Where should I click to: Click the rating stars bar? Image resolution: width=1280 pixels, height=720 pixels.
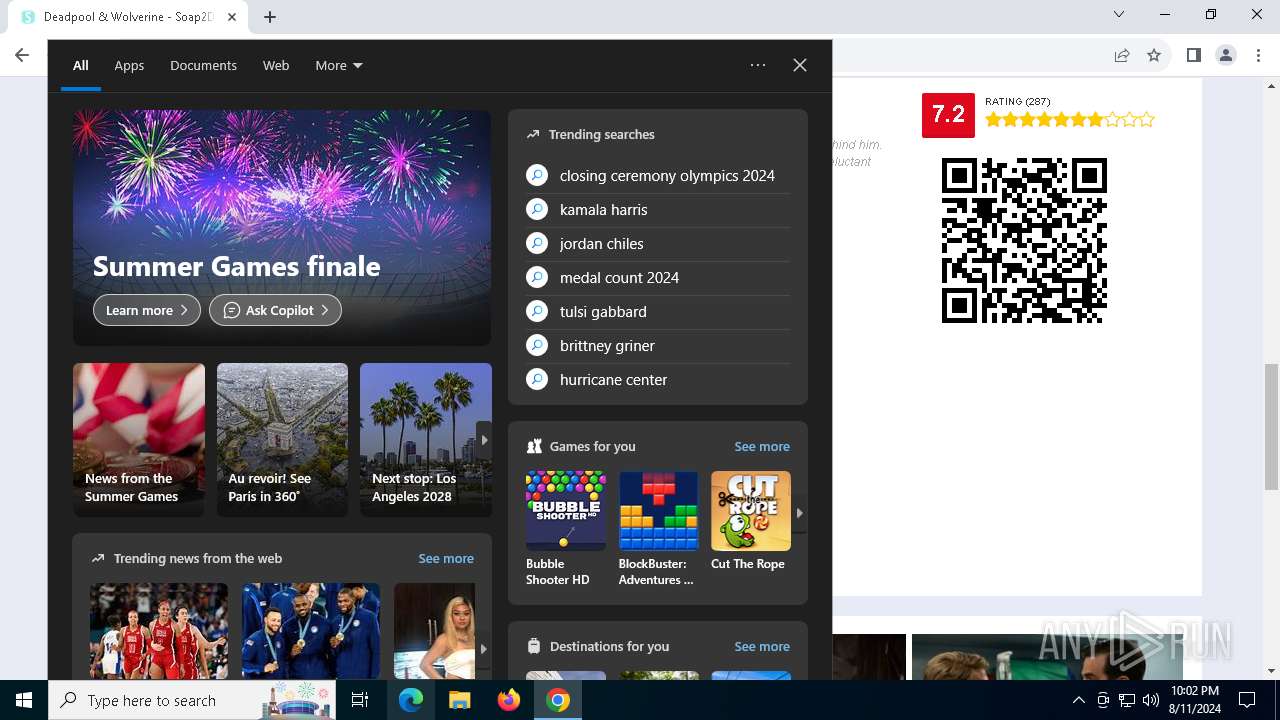(1070, 120)
